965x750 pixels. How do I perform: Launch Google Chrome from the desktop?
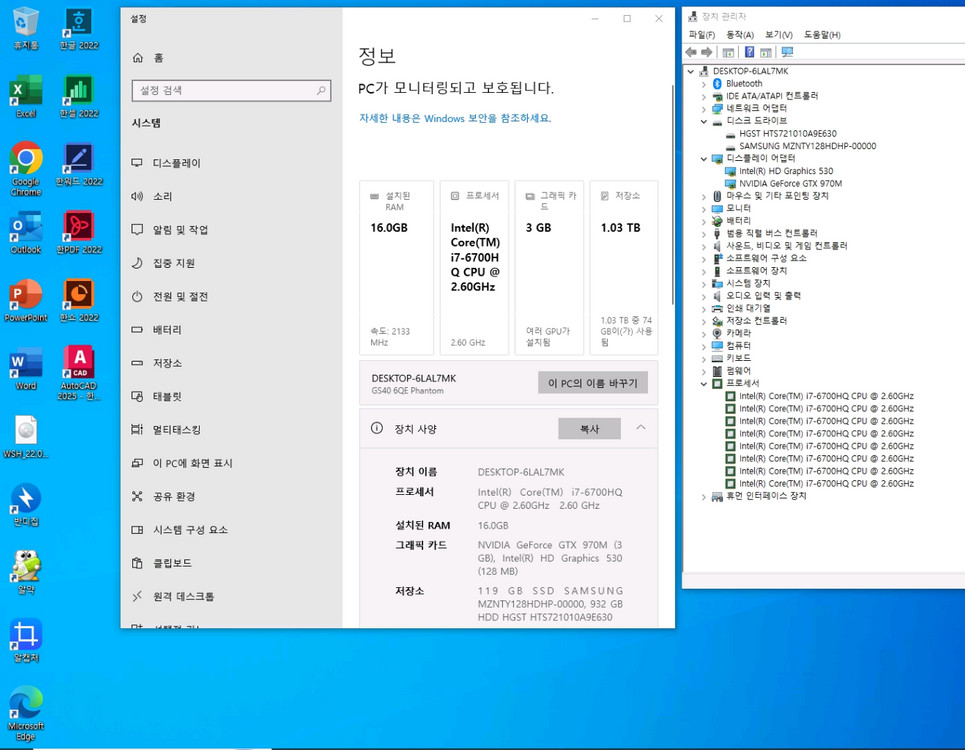(25, 169)
